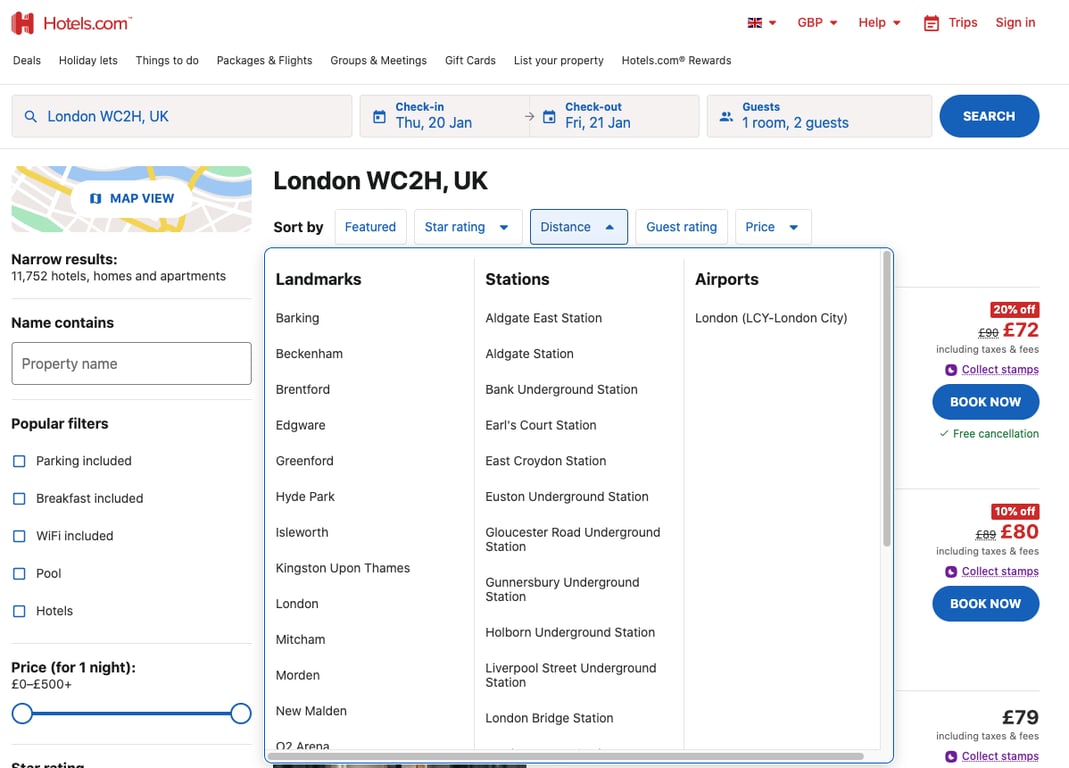Open the Guests selector
The height and width of the screenshot is (768, 1069).
click(x=819, y=116)
